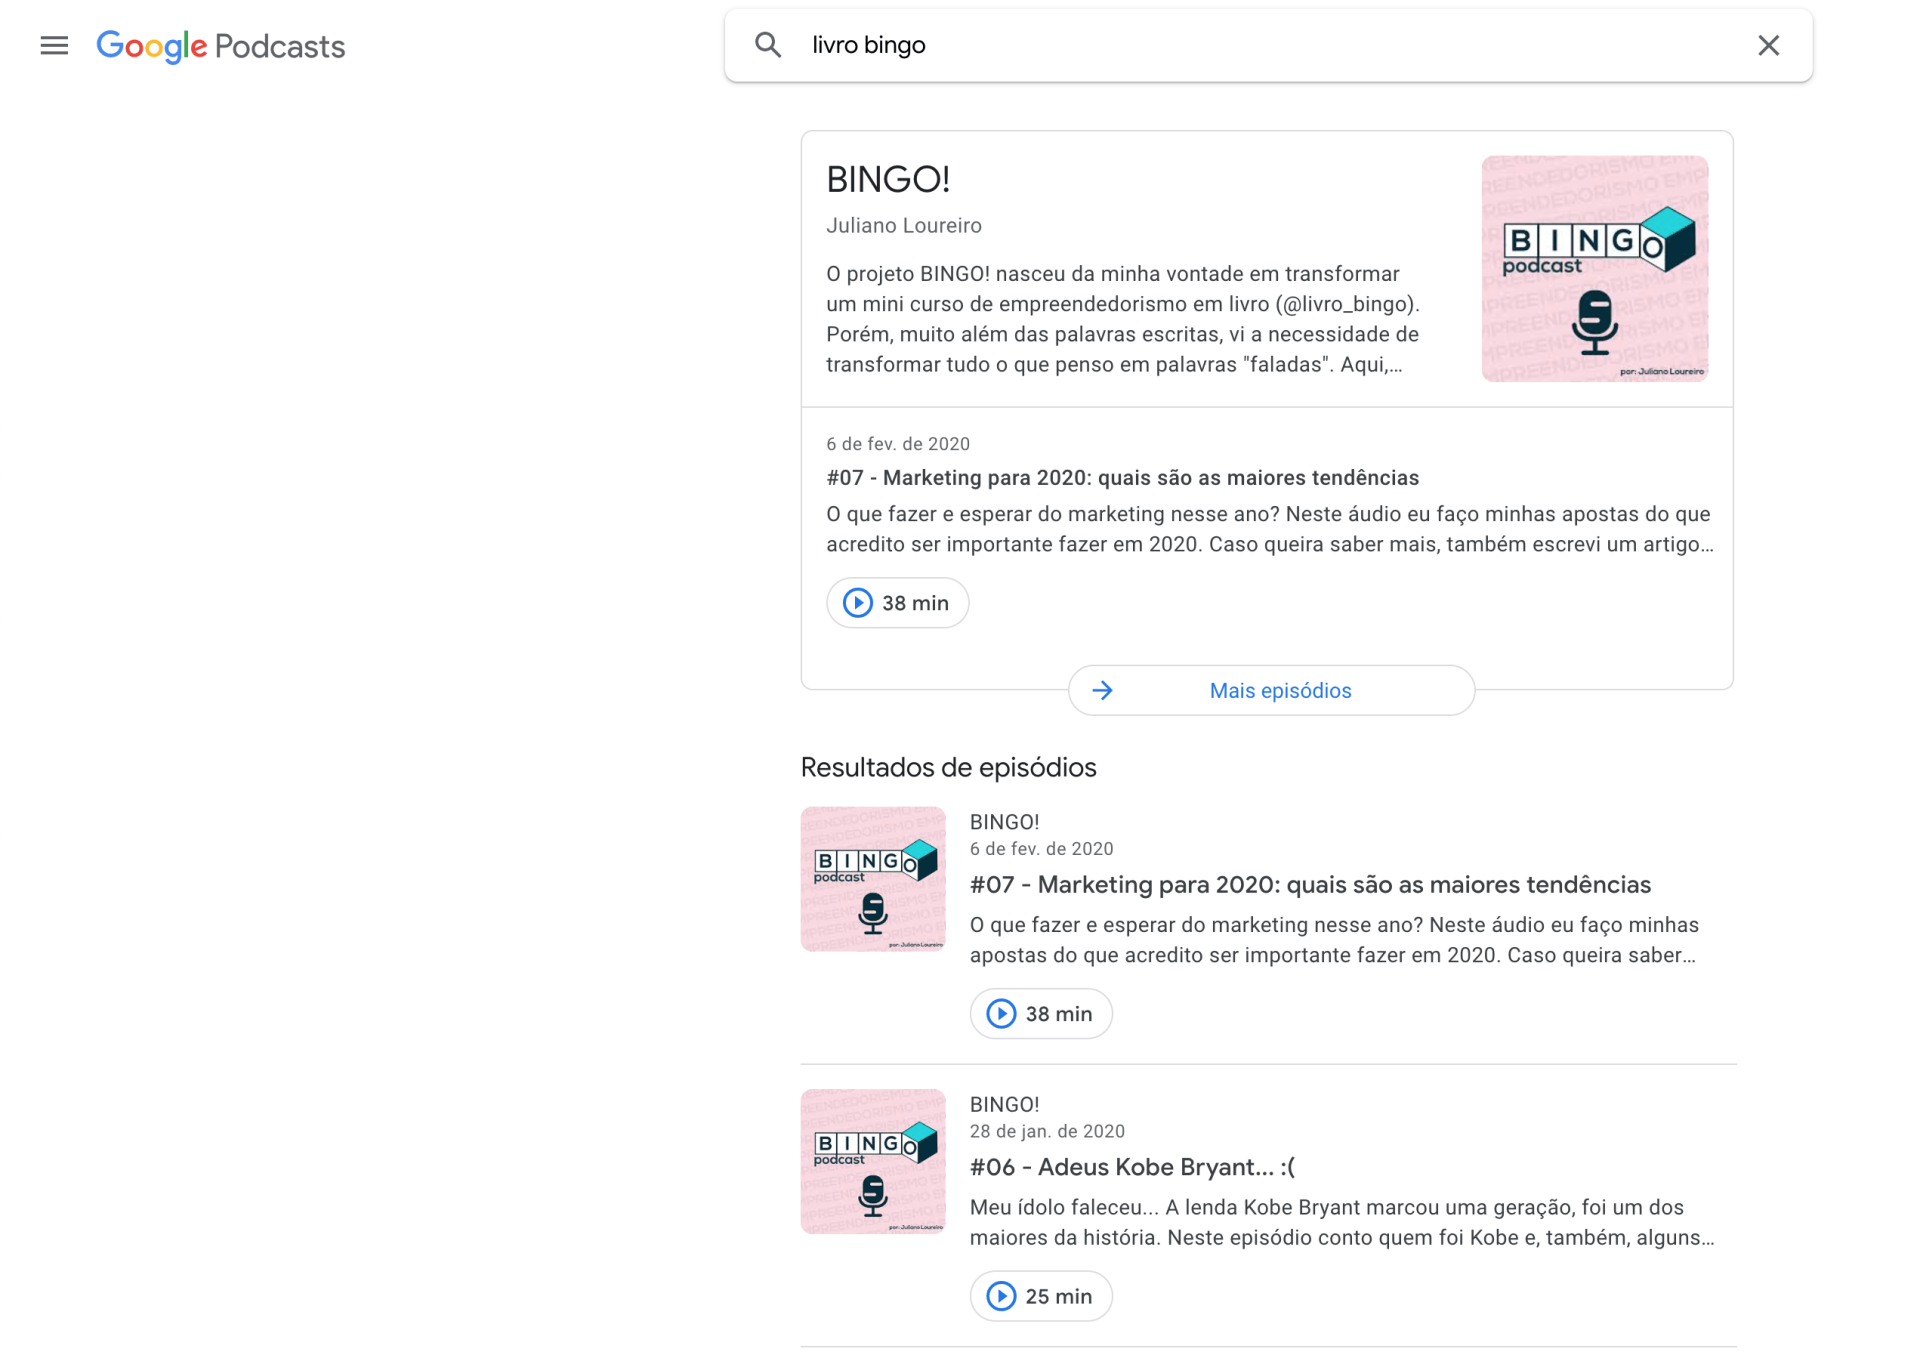The height and width of the screenshot is (1358, 1920).
Task: Open episode #06 - Adeus Kobe Bryant title
Action: click(1132, 1167)
